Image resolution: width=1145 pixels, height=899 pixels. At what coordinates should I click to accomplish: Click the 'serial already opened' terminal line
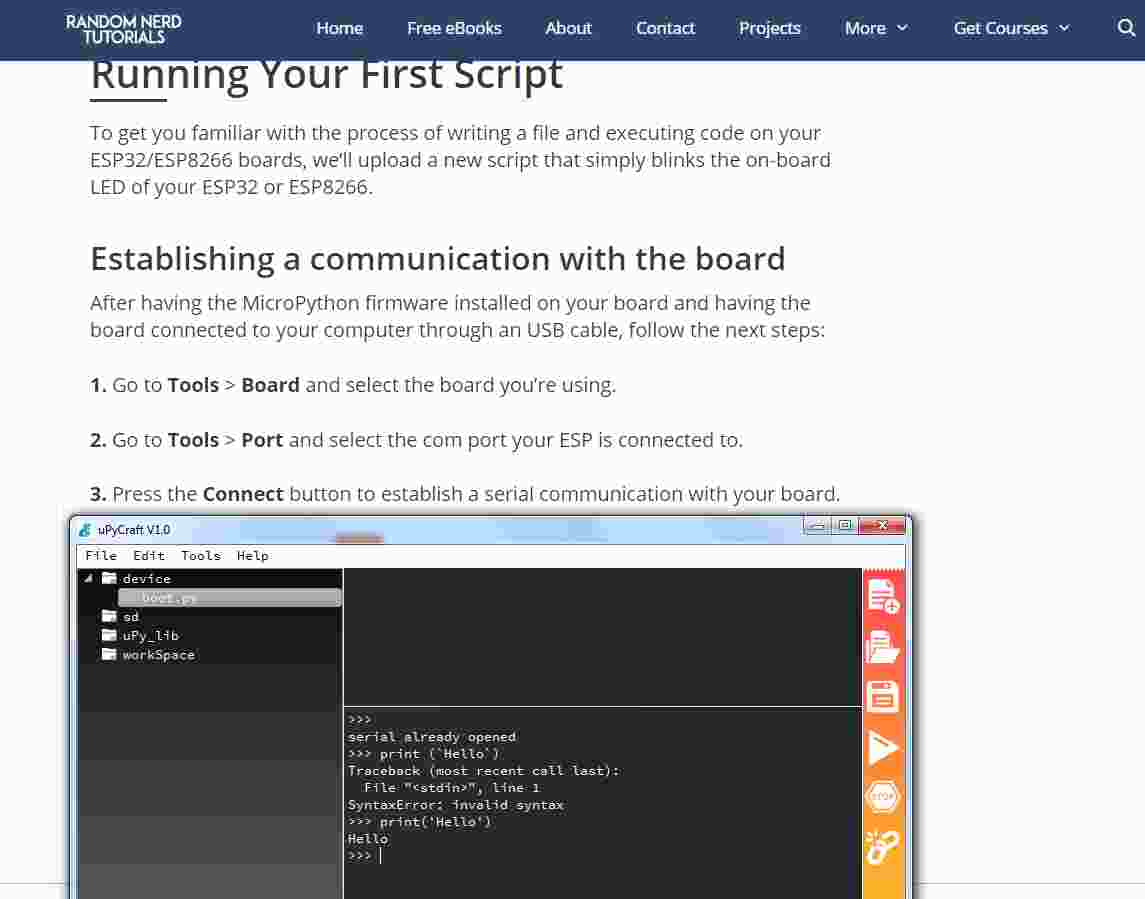432,737
